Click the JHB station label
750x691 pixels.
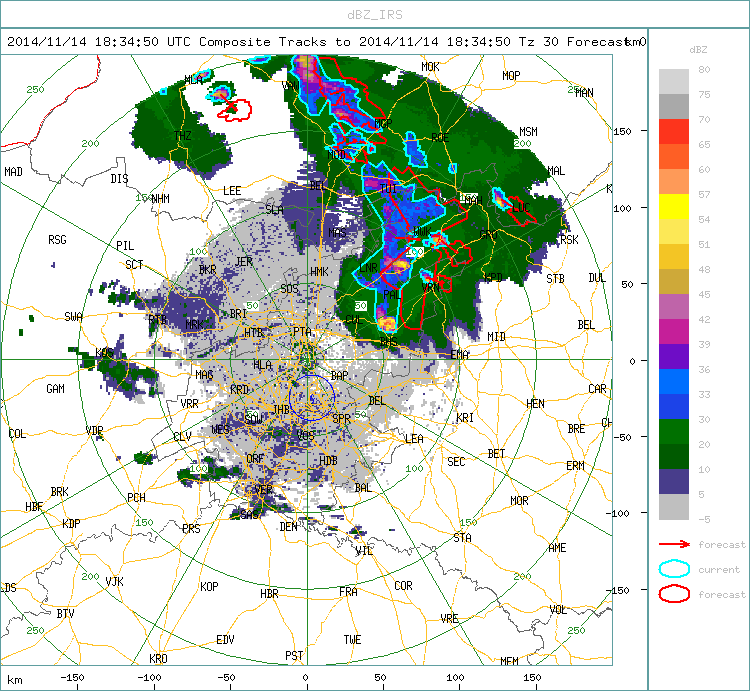coord(281,409)
